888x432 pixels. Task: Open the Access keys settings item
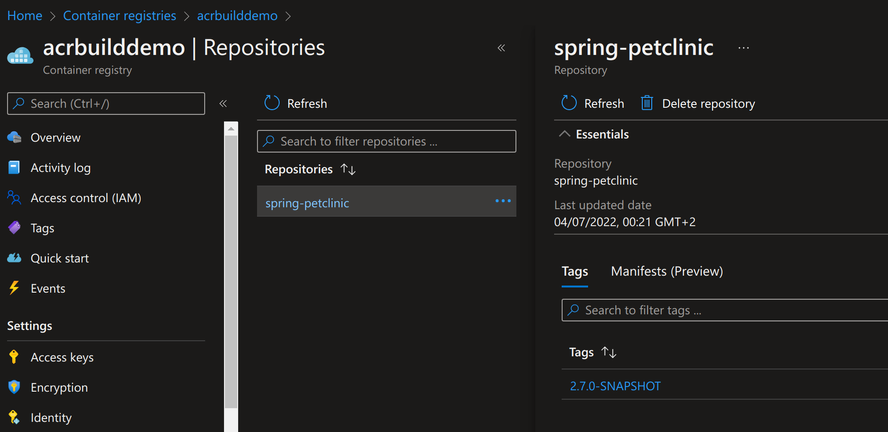[x=62, y=357]
